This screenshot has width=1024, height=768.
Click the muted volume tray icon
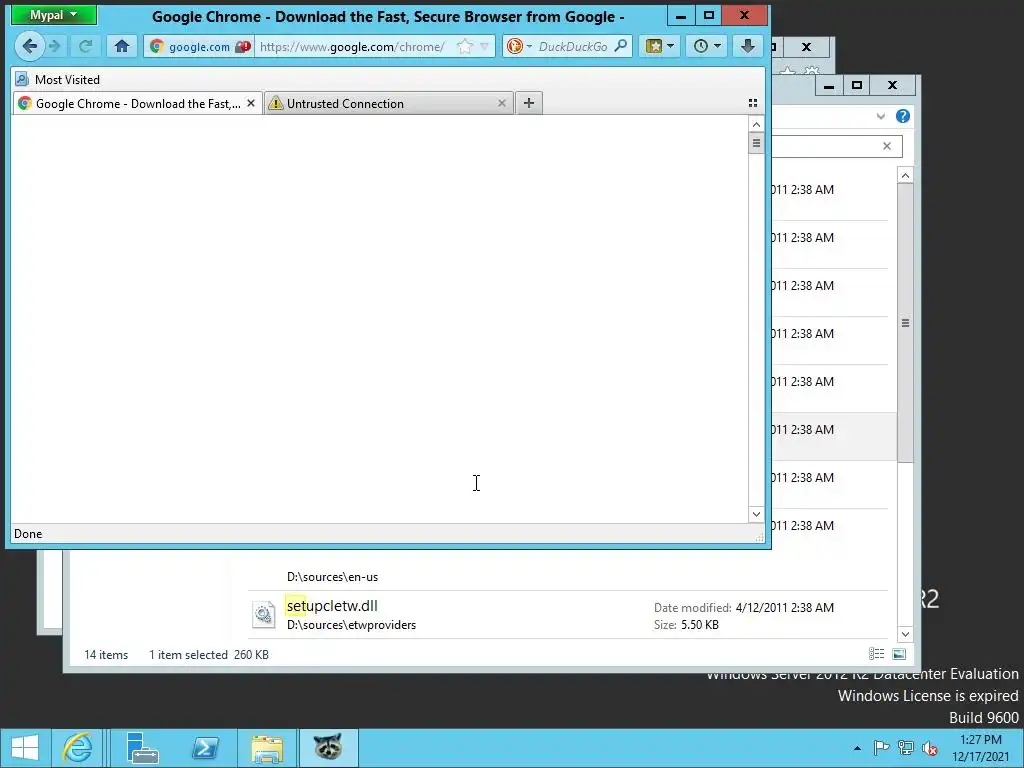pos(929,748)
